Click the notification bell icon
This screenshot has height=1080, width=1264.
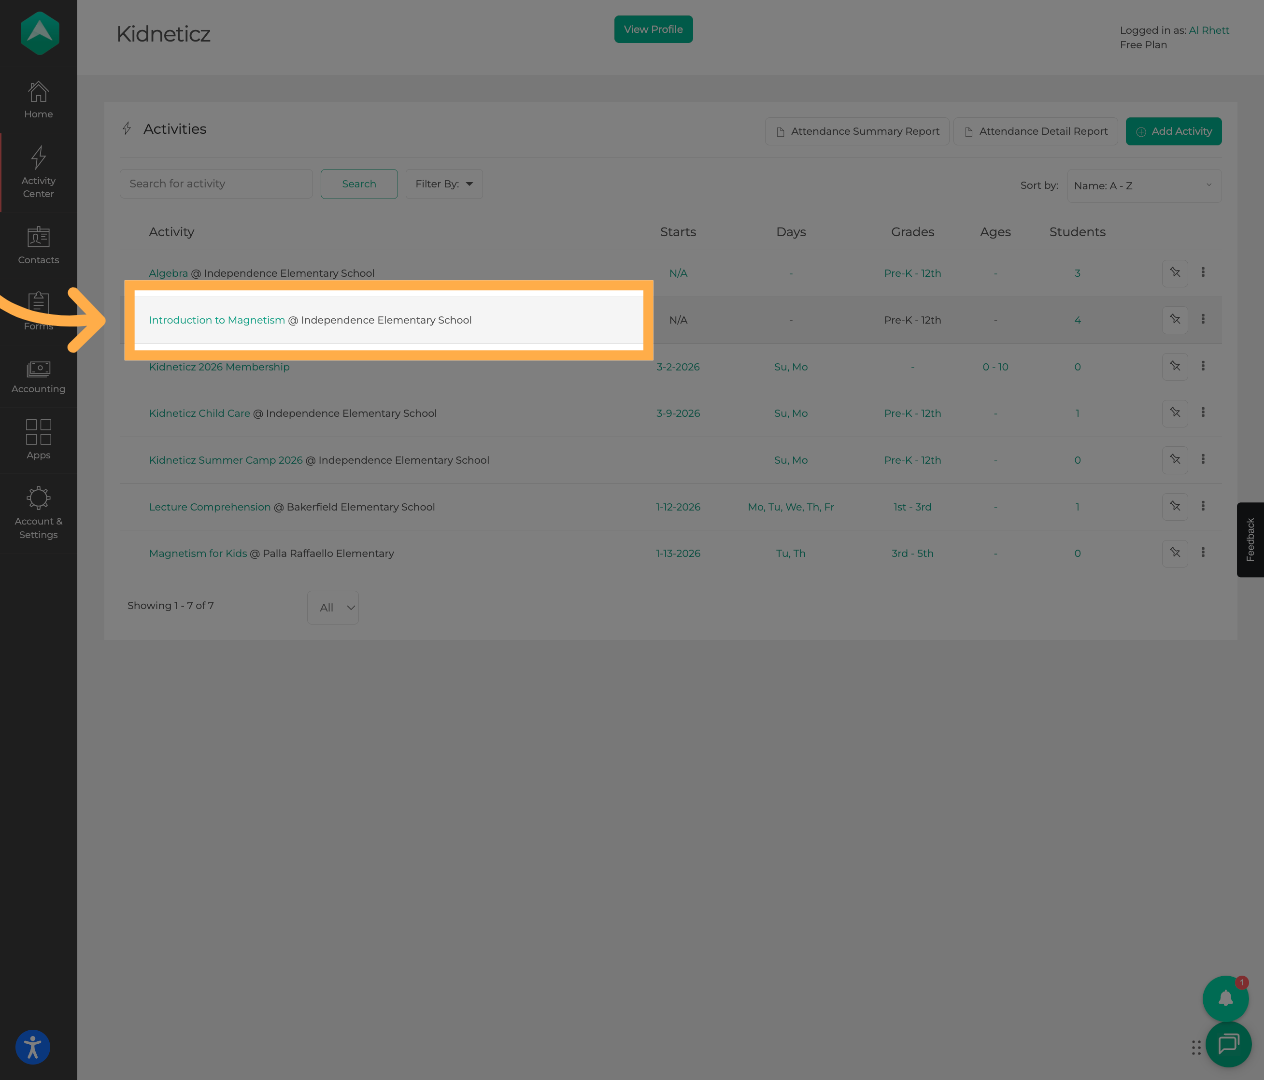point(1225,998)
